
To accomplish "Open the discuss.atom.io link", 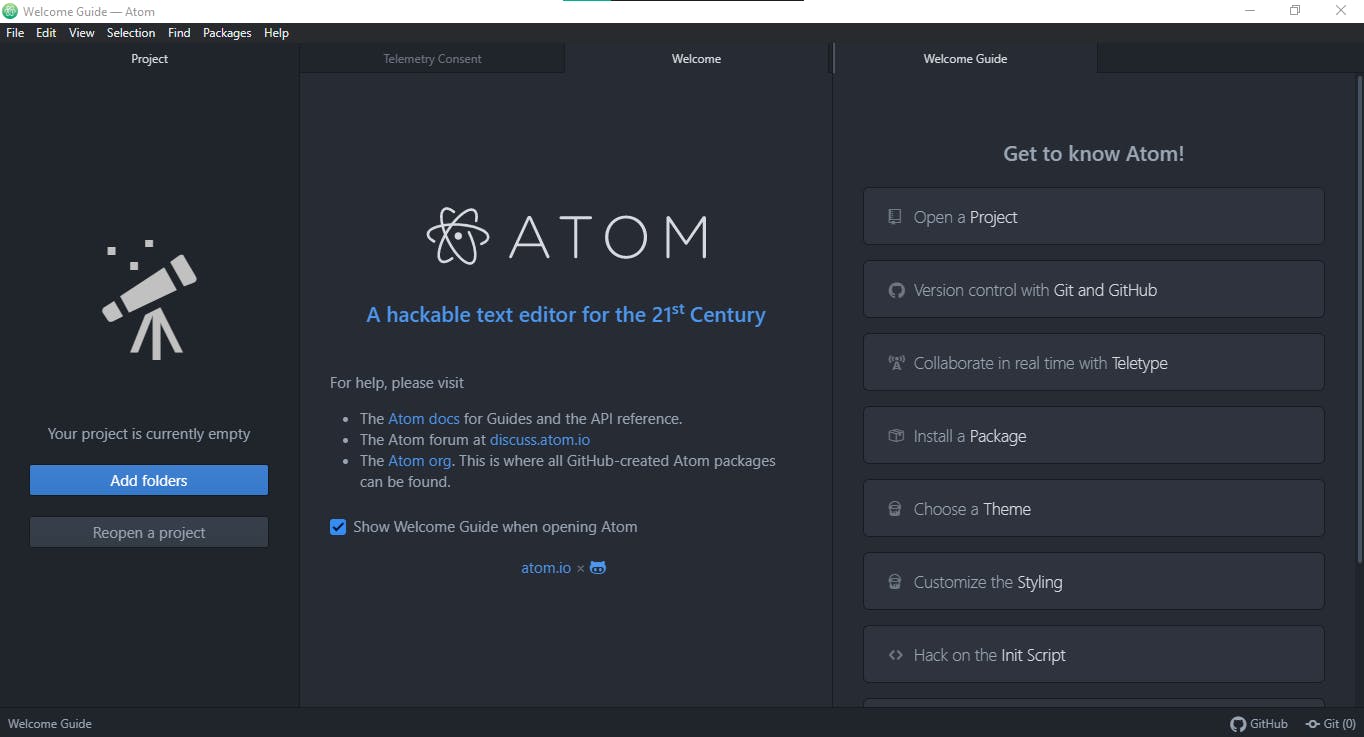I will pos(540,440).
